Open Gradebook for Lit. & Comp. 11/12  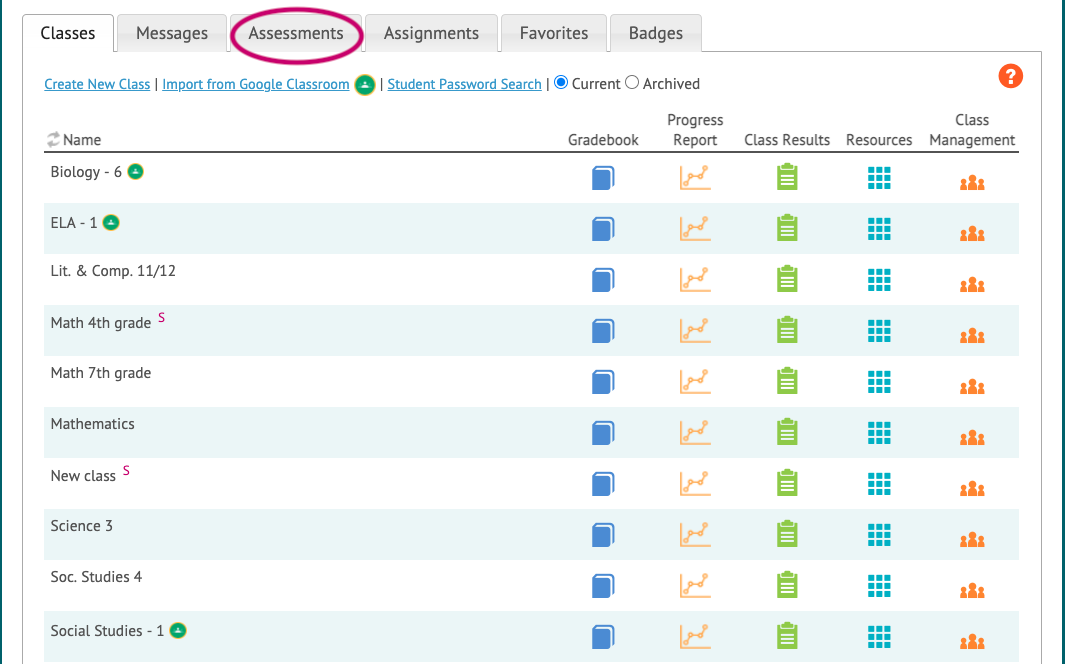coord(603,280)
